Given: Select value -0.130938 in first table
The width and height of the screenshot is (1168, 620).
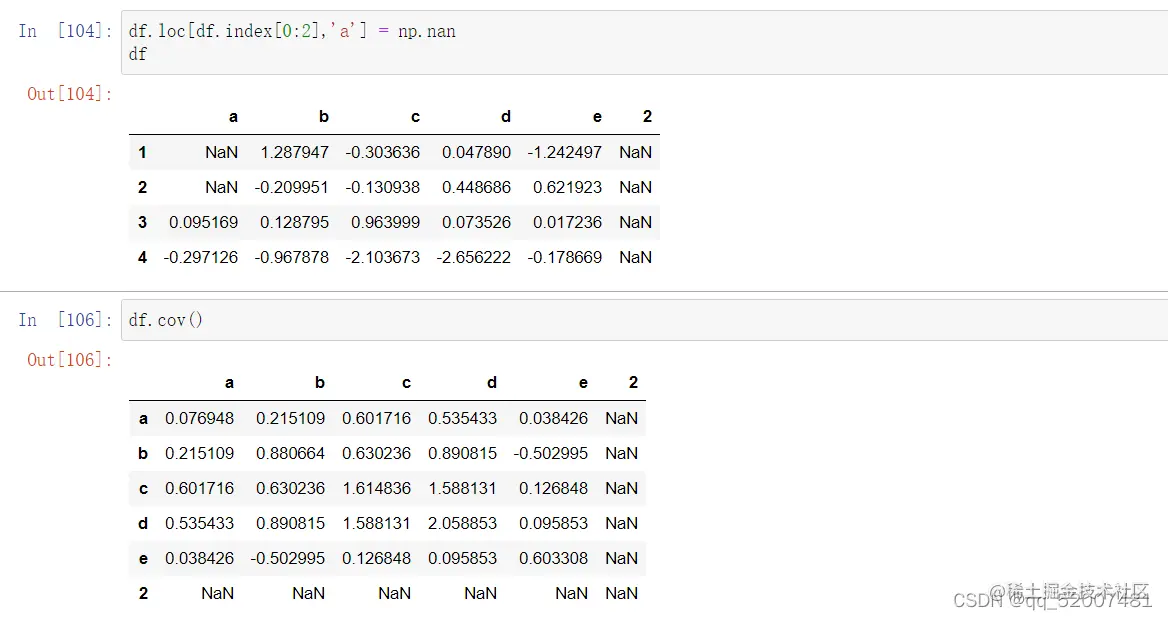Looking at the screenshot, I should [x=382, y=188].
